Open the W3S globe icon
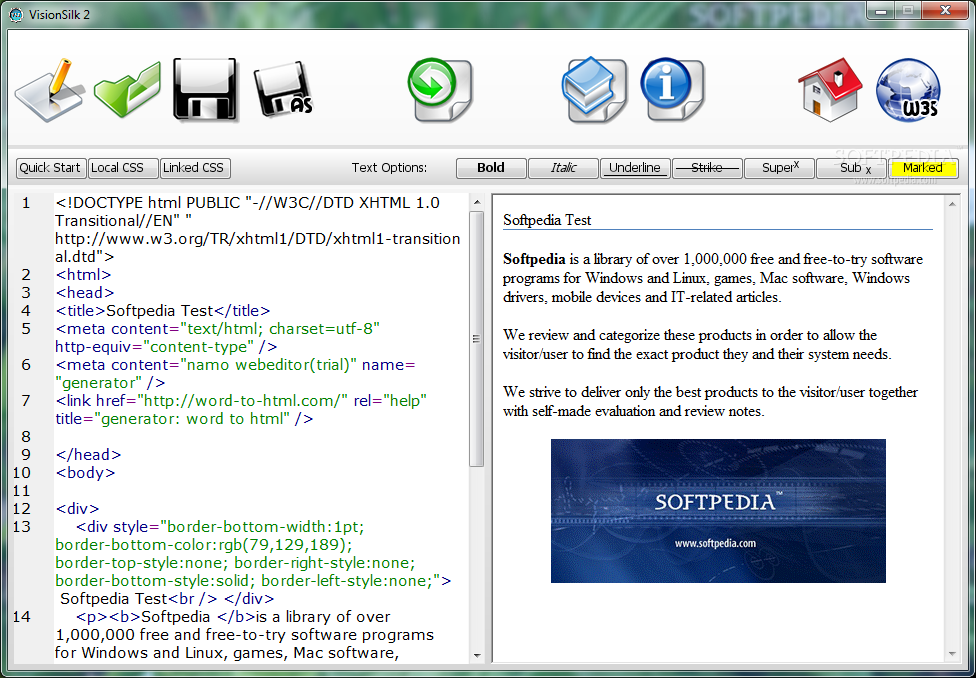 pyautogui.click(x=908, y=90)
